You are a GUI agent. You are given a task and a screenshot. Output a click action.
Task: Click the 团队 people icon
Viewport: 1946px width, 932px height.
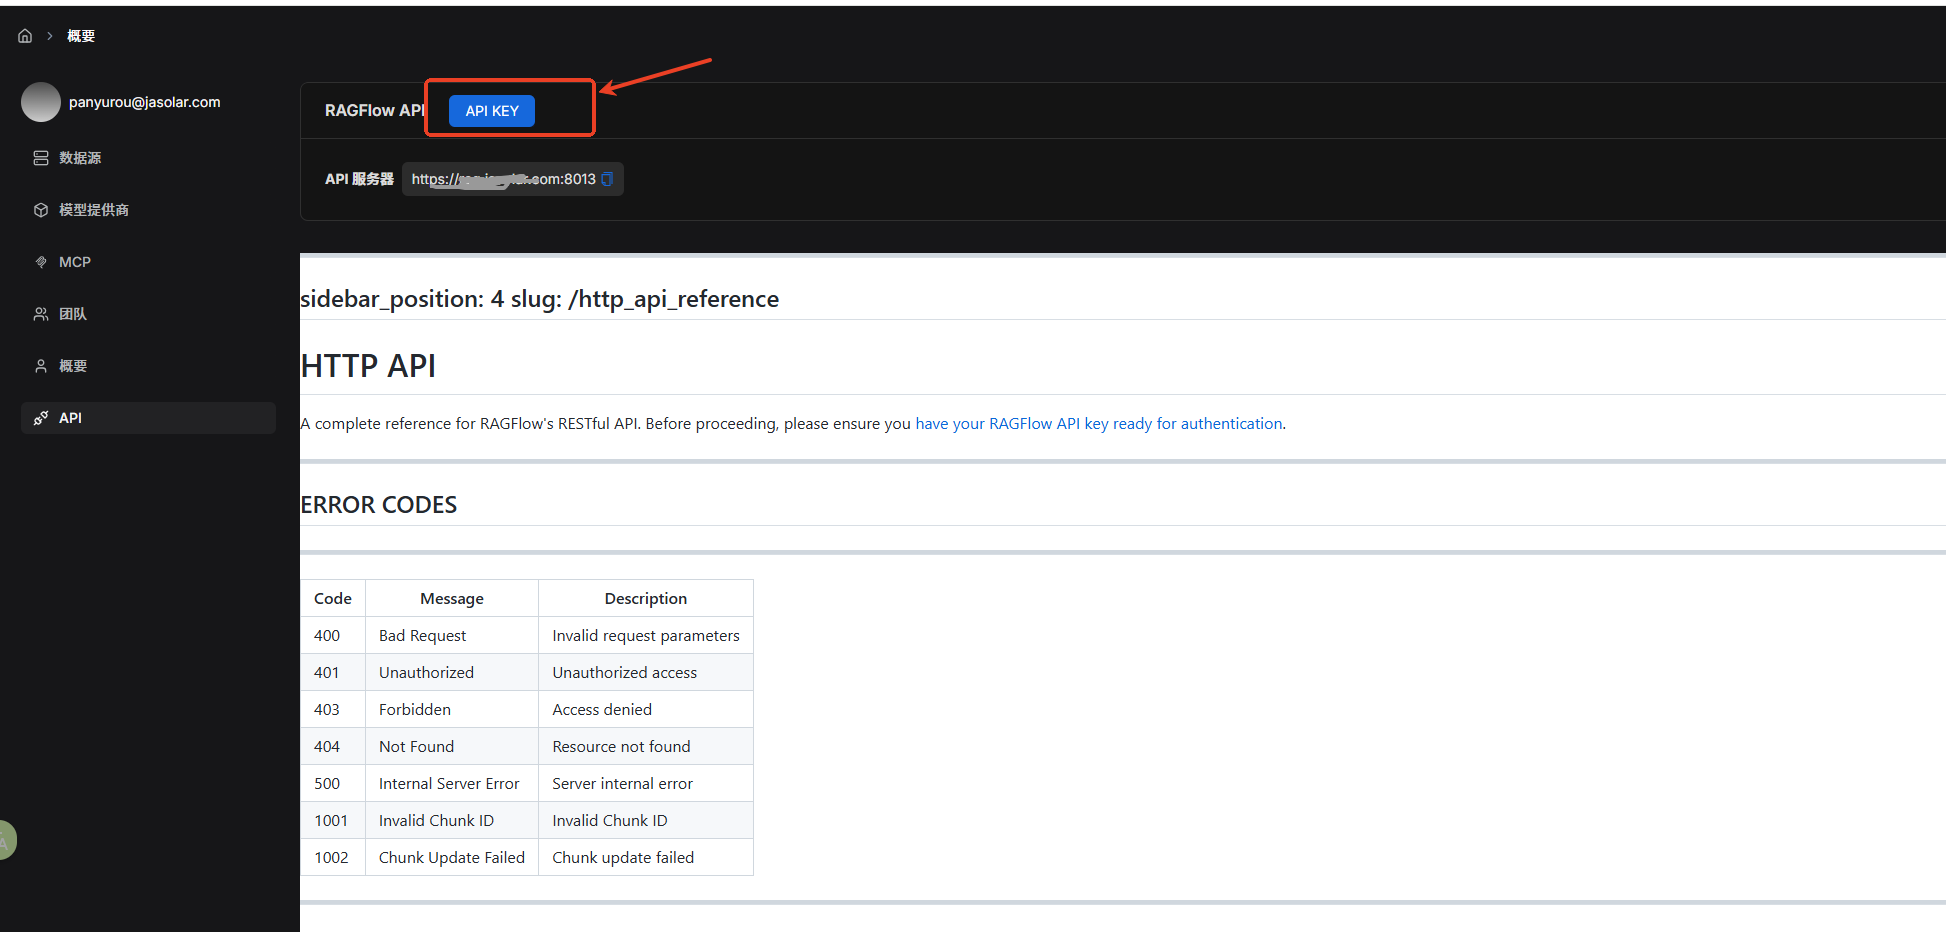41,314
